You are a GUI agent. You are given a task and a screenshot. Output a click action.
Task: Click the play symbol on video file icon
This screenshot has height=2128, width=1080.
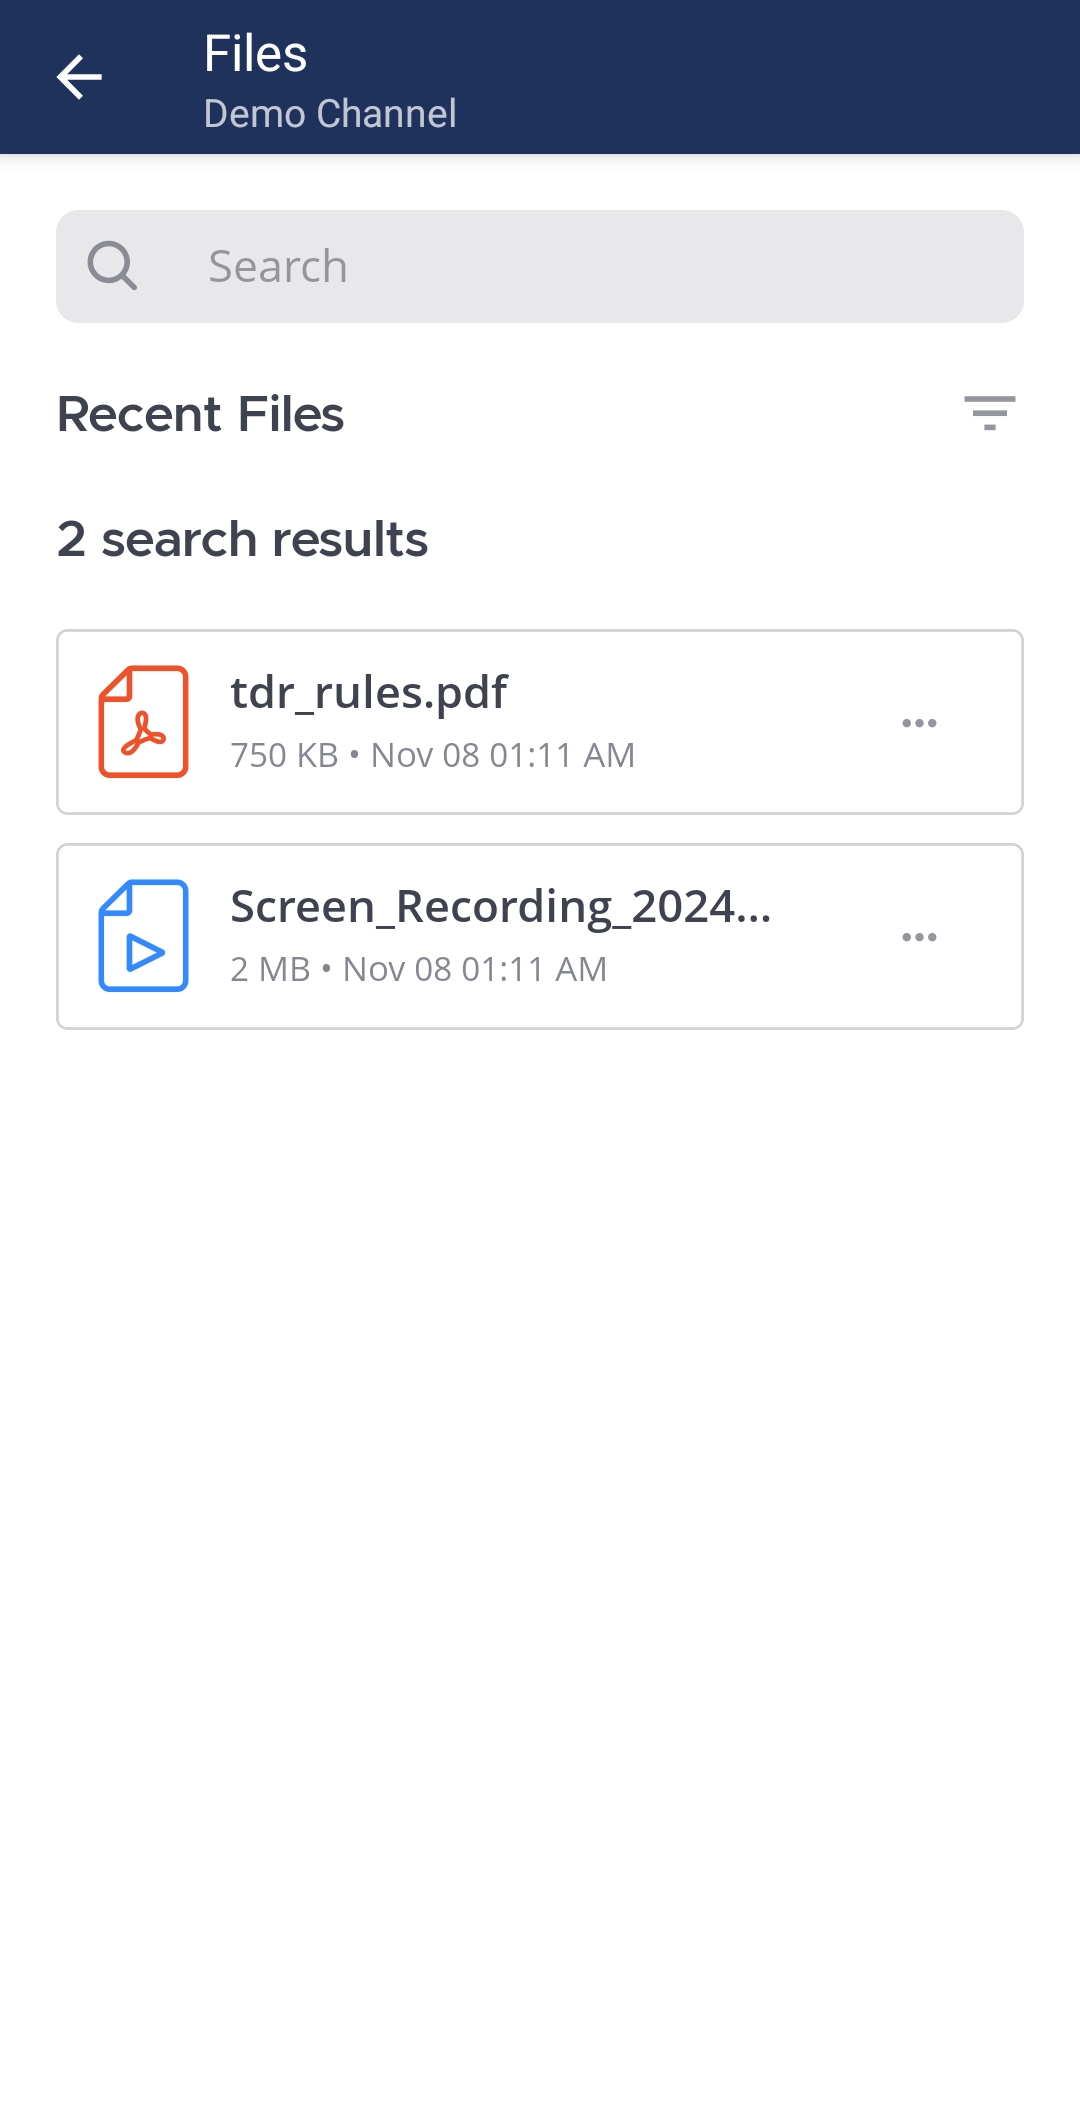[145, 952]
